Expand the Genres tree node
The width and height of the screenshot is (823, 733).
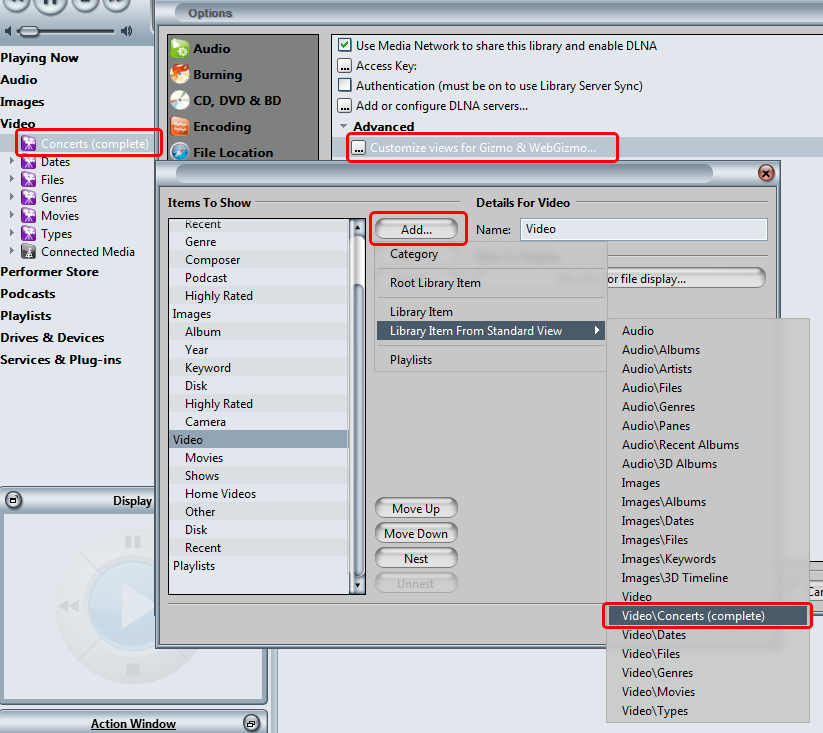(x=12, y=197)
